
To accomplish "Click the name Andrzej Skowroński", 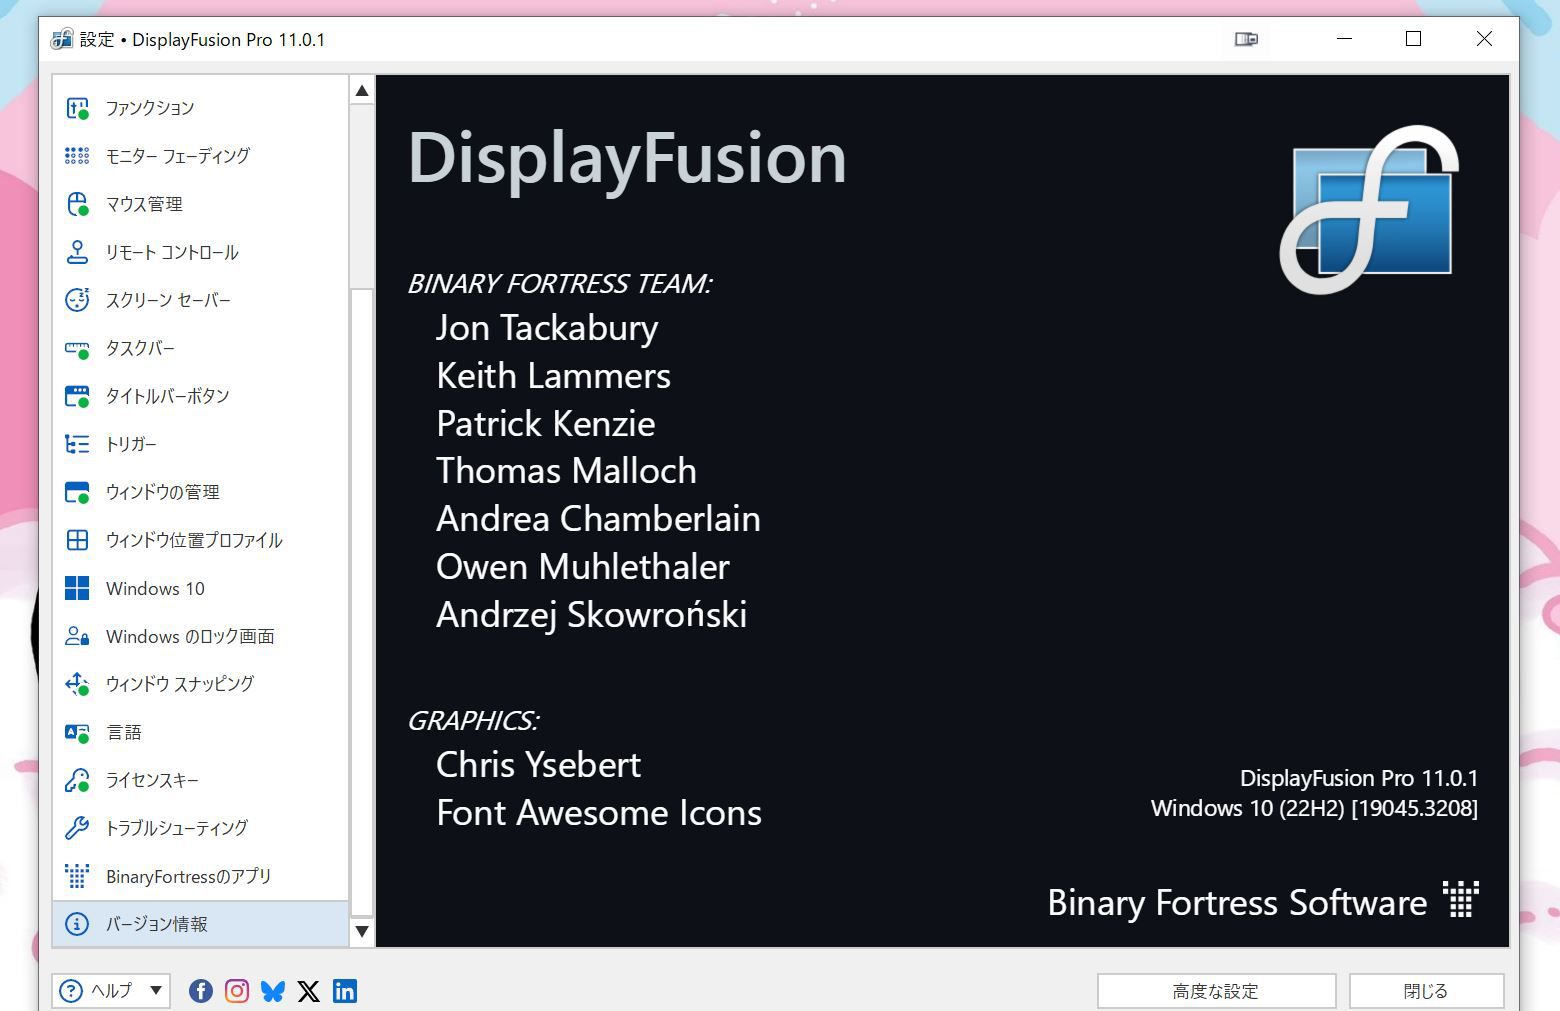I will [x=592, y=615].
